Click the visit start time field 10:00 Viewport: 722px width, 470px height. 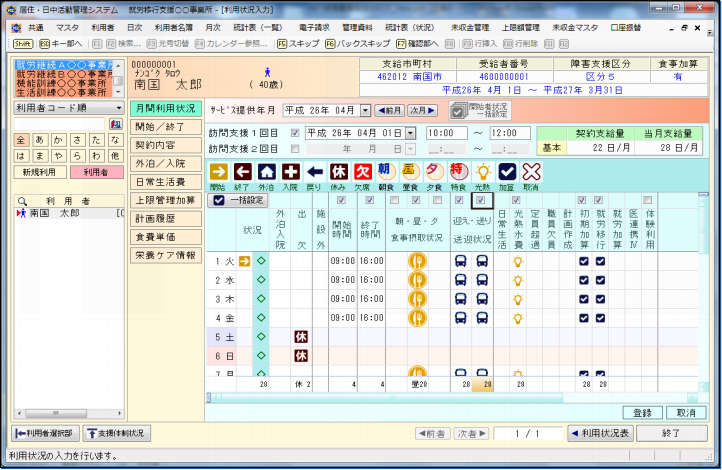447,133
